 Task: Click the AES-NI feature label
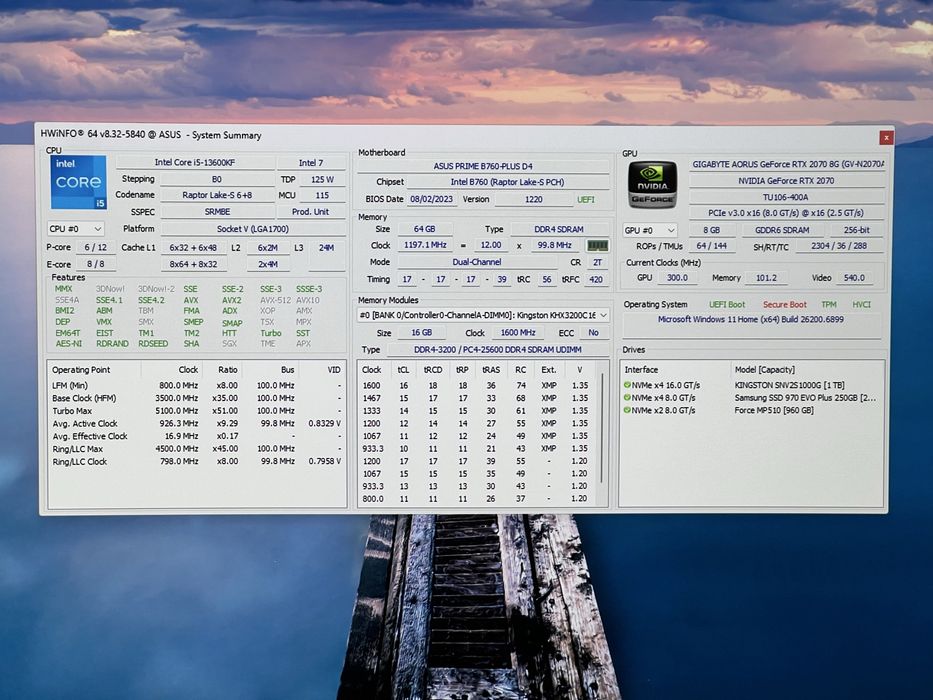[68, 343]
